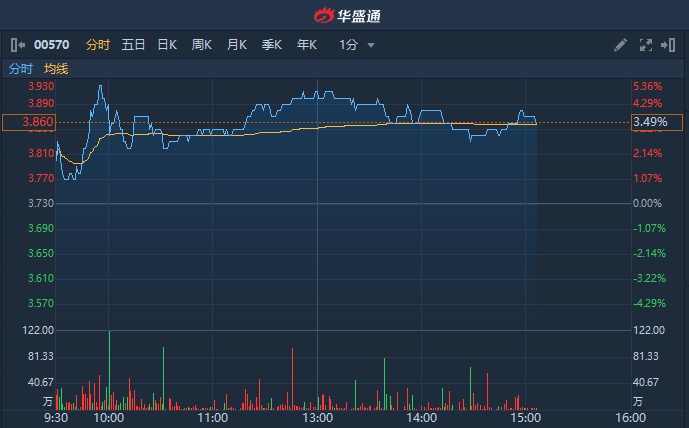Toggle the 均线 average line legend
The height and width of the screenshot is (428, 689).
coord(57,69)
